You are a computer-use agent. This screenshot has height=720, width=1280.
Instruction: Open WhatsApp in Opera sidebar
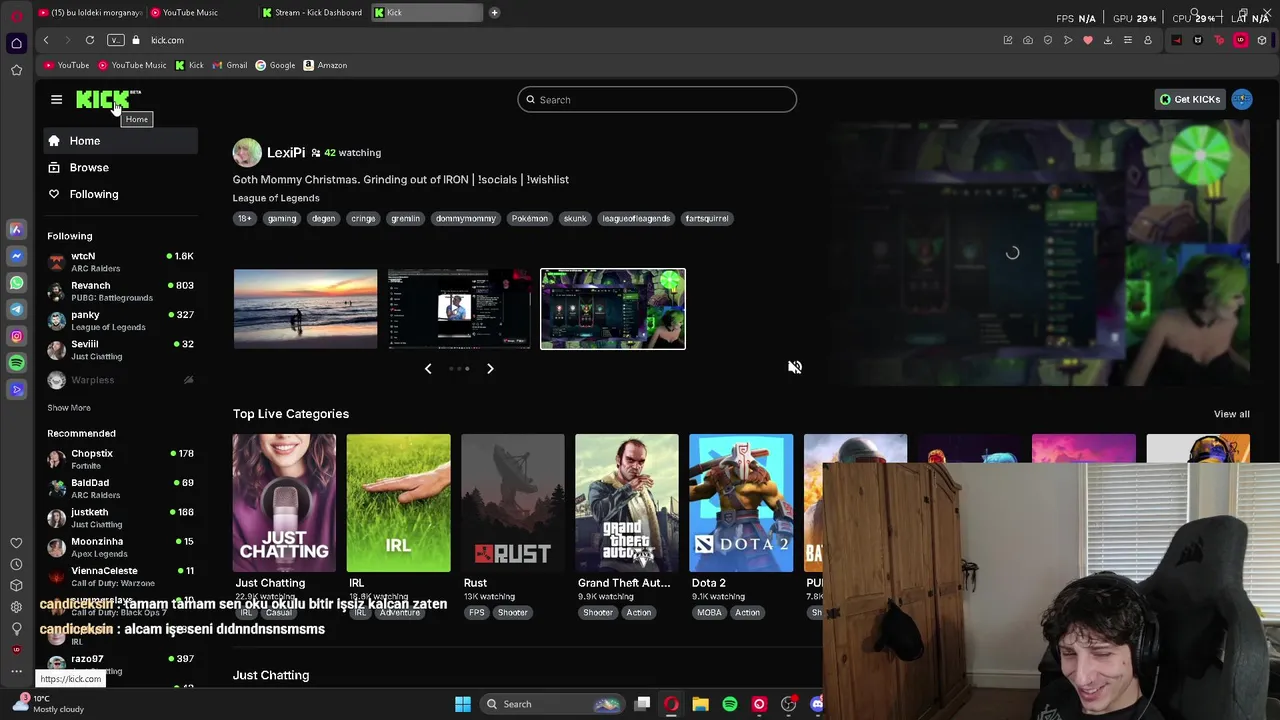(16, 283)
